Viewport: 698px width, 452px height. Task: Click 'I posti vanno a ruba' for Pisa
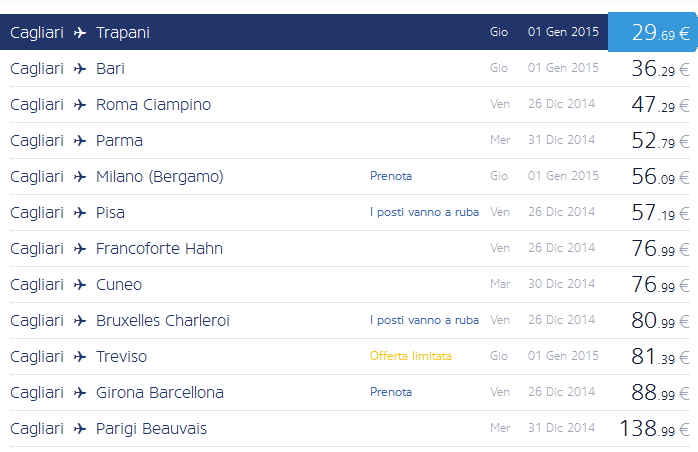click(x=424, y=212)
